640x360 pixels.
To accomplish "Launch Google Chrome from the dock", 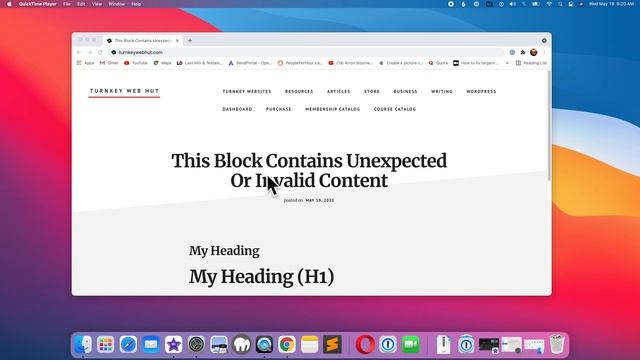I will pos(287,345).
